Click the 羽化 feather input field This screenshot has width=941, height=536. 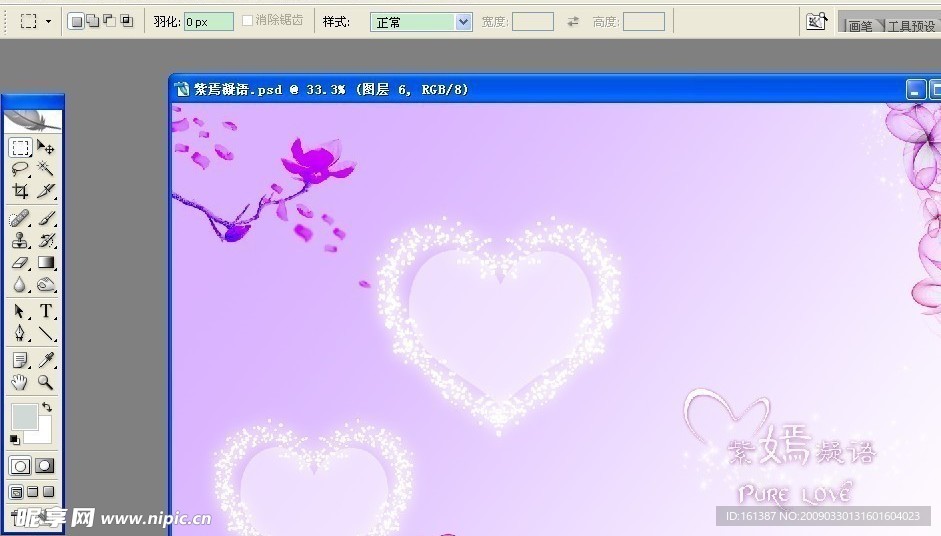point(208,22)
